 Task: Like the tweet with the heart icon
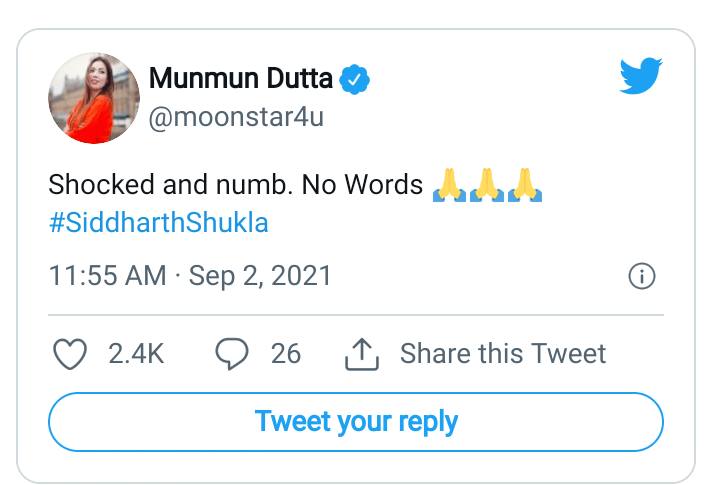(x=70, y=354)
